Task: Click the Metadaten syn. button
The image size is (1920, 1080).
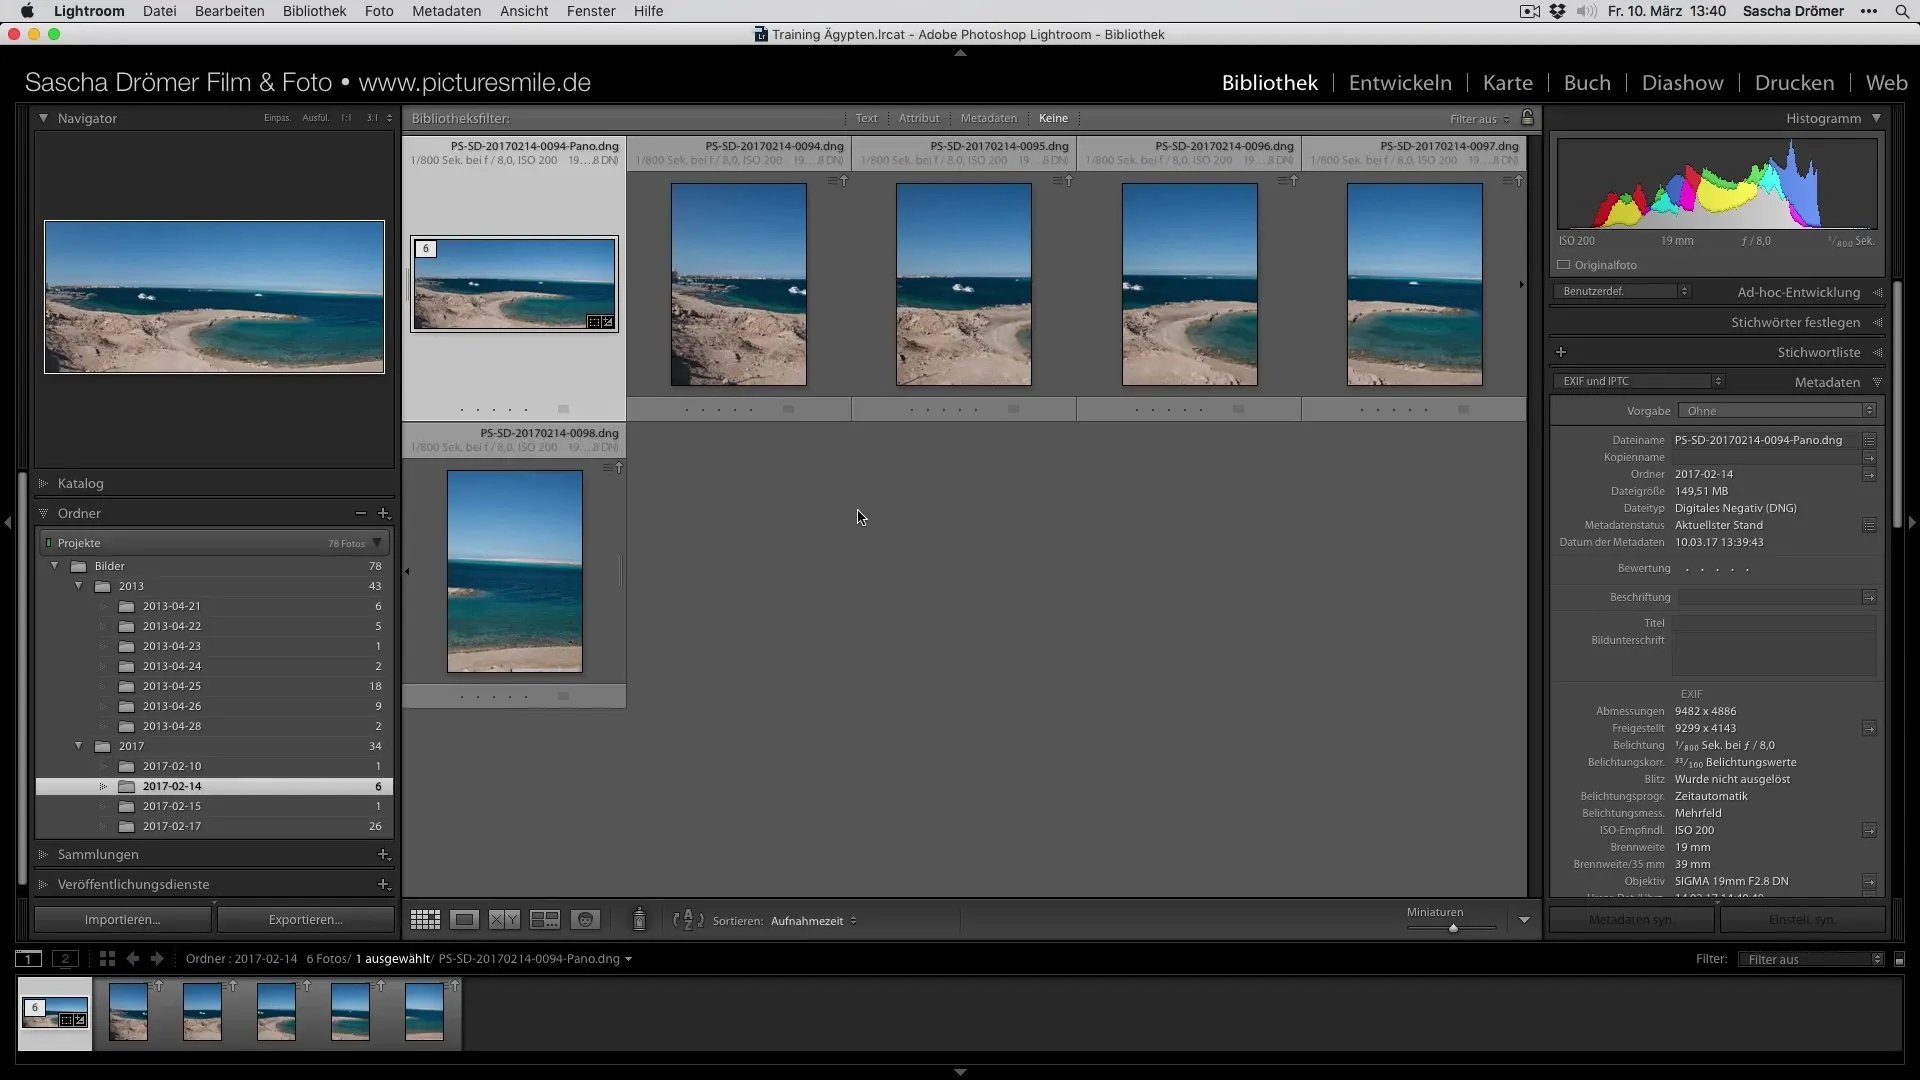Action: pos(1631,920)
